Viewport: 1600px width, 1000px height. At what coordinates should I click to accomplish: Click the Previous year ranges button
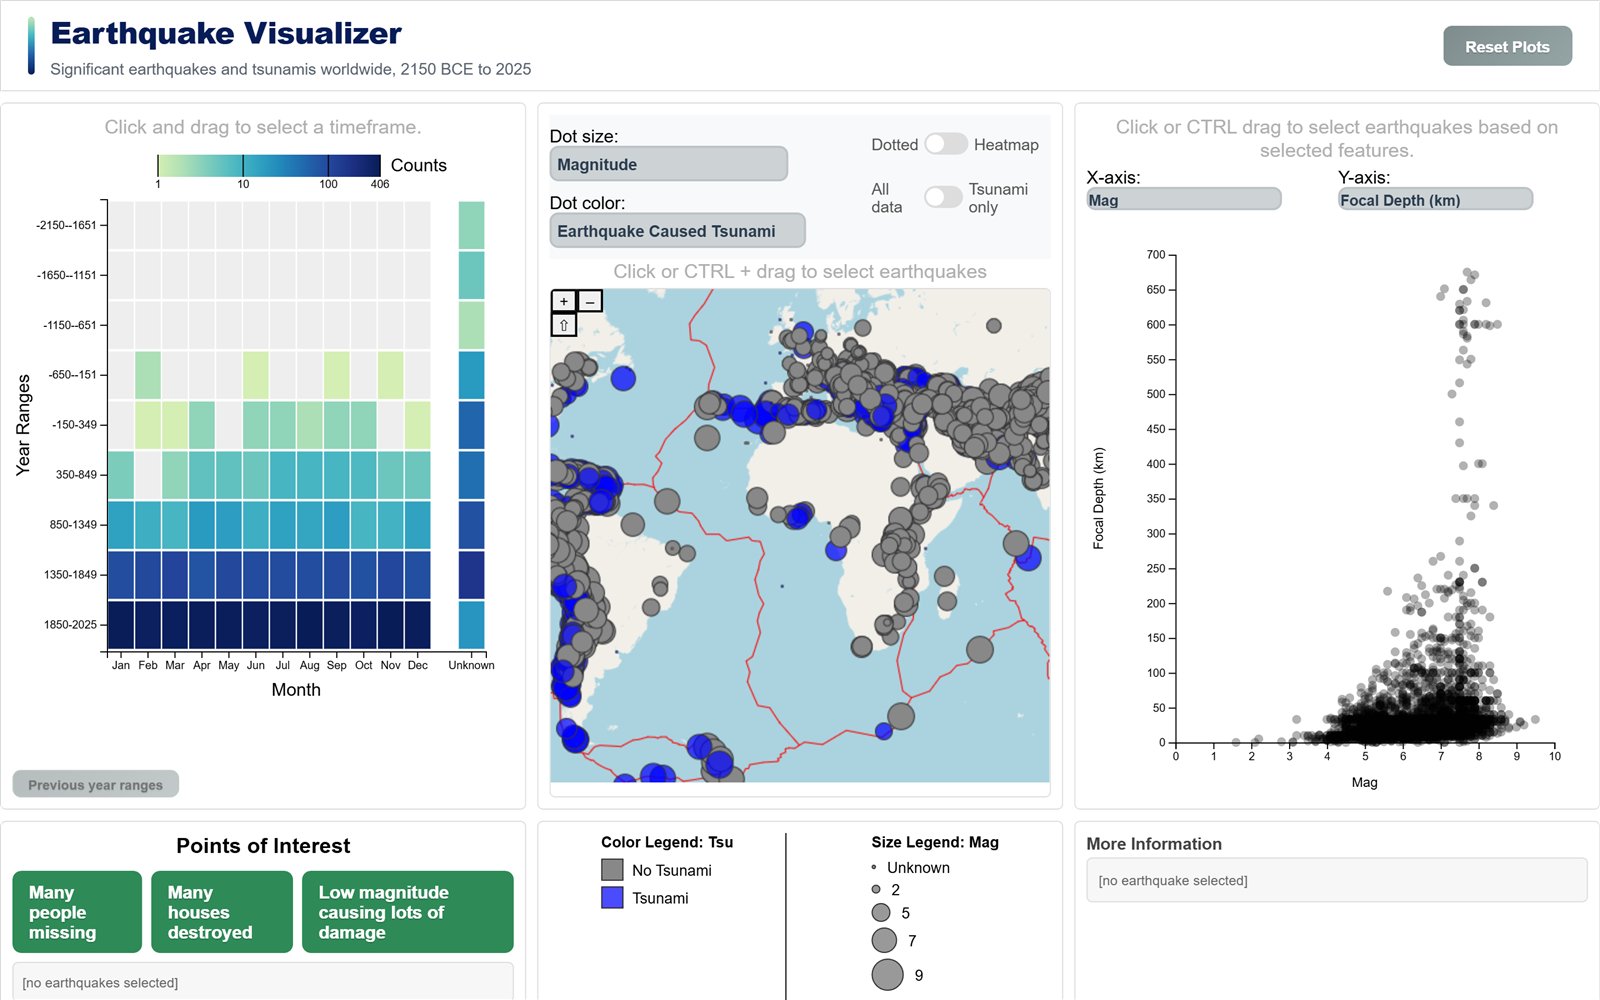[95, 784]
